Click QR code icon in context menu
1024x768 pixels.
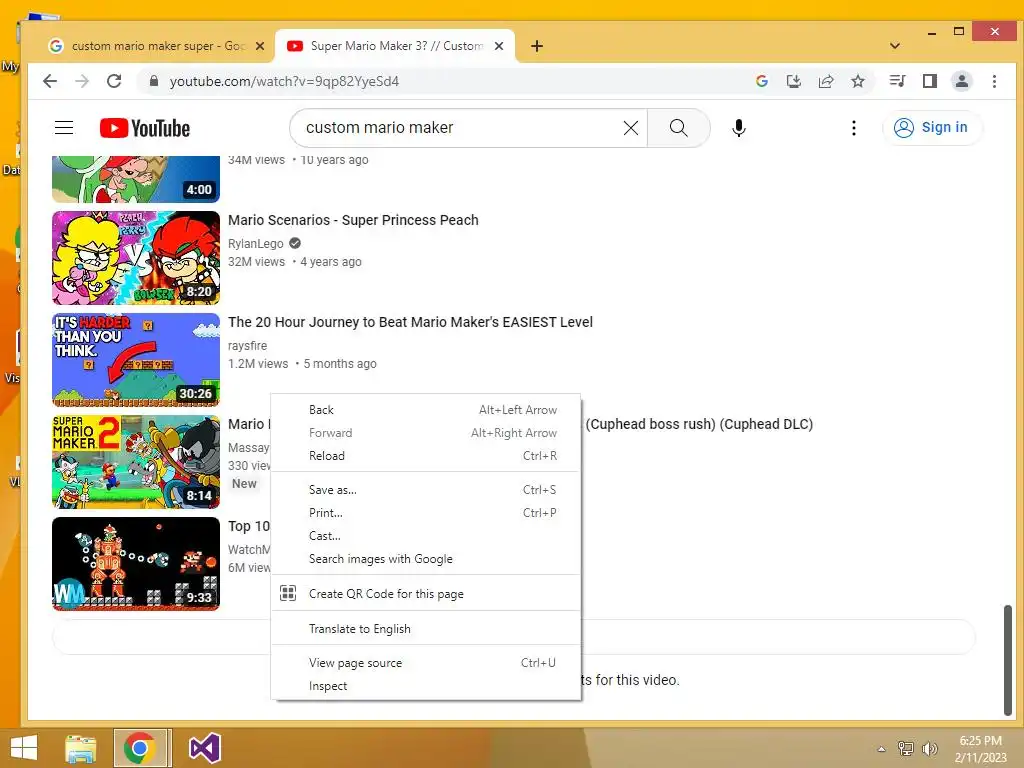pos(288,593)
